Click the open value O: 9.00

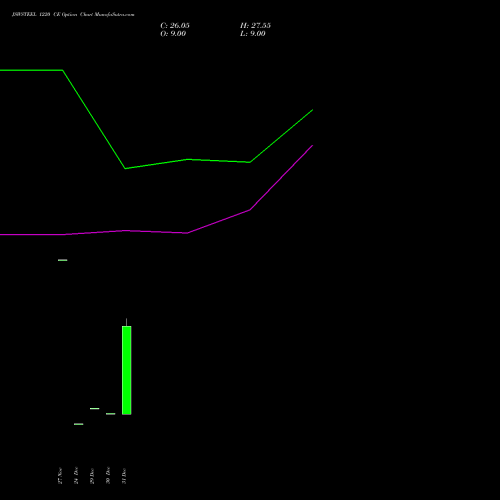(173, 34)
